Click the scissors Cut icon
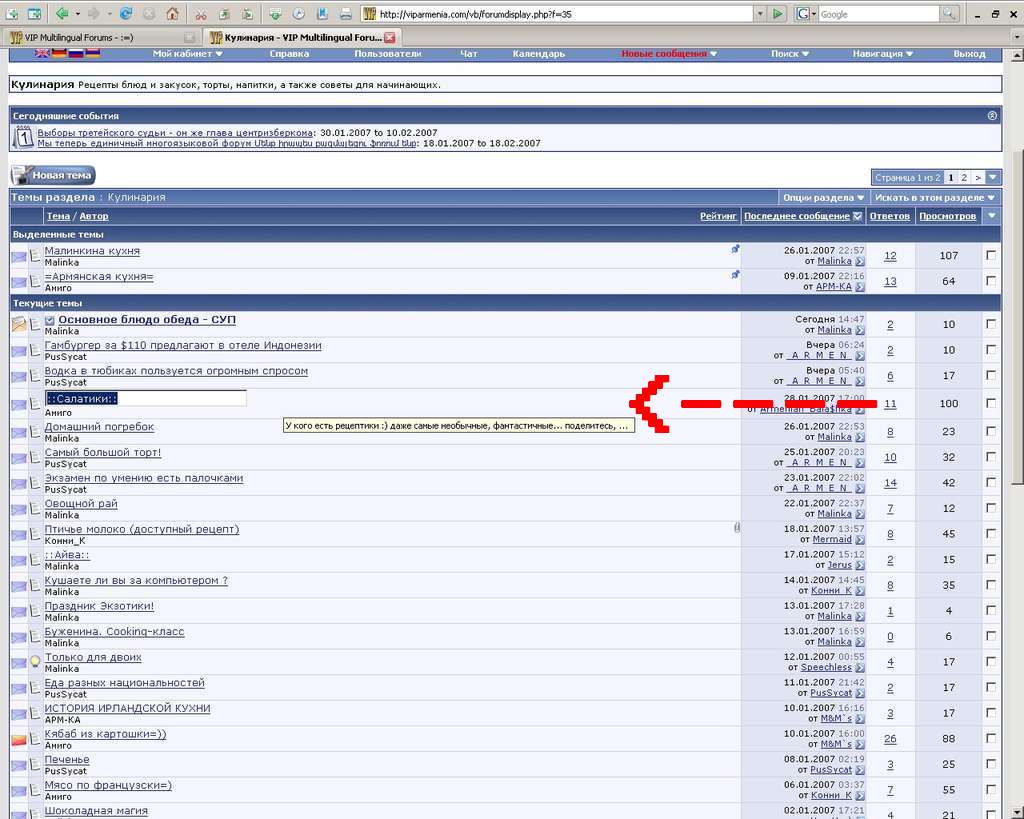The height and width of the screenshot is (819, 1024). [x=200, y=14]
